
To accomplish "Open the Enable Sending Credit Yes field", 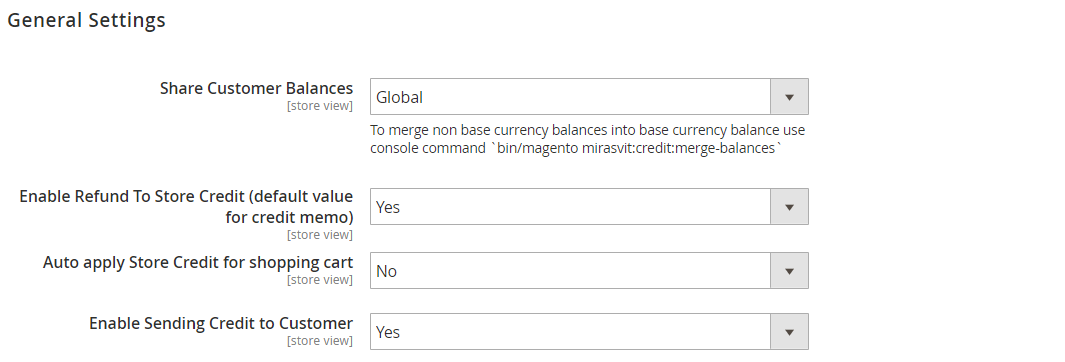I will click(589, 332).
